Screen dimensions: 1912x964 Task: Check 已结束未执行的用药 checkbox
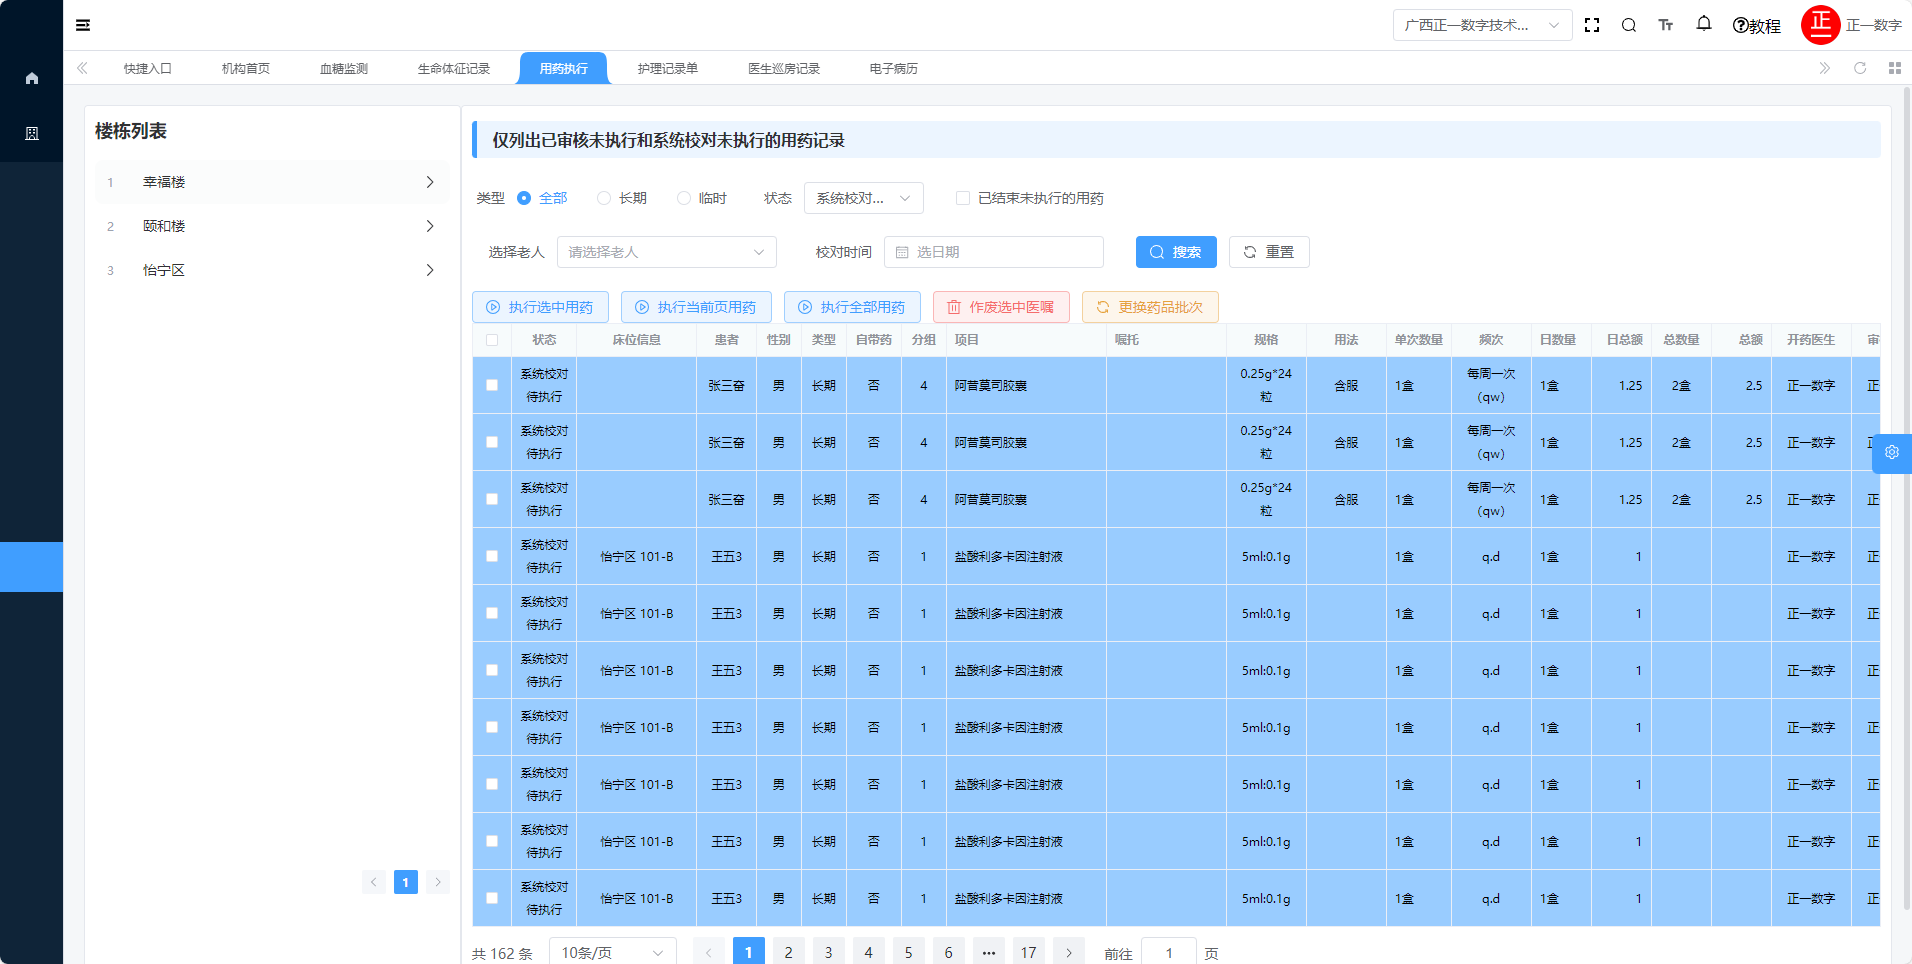pyautogui.click(x=963, y=198)
